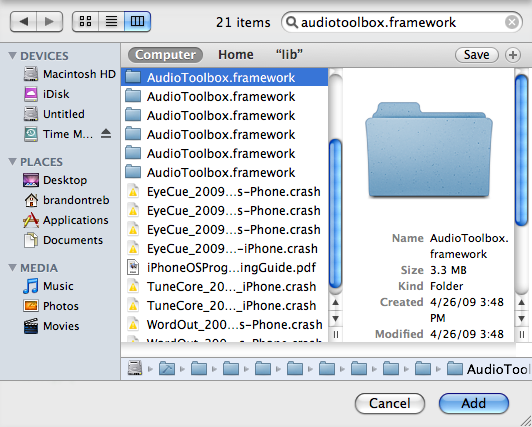Eject the Time Machine volume
This screenshot has height=427, width=532.
point(106,134)
